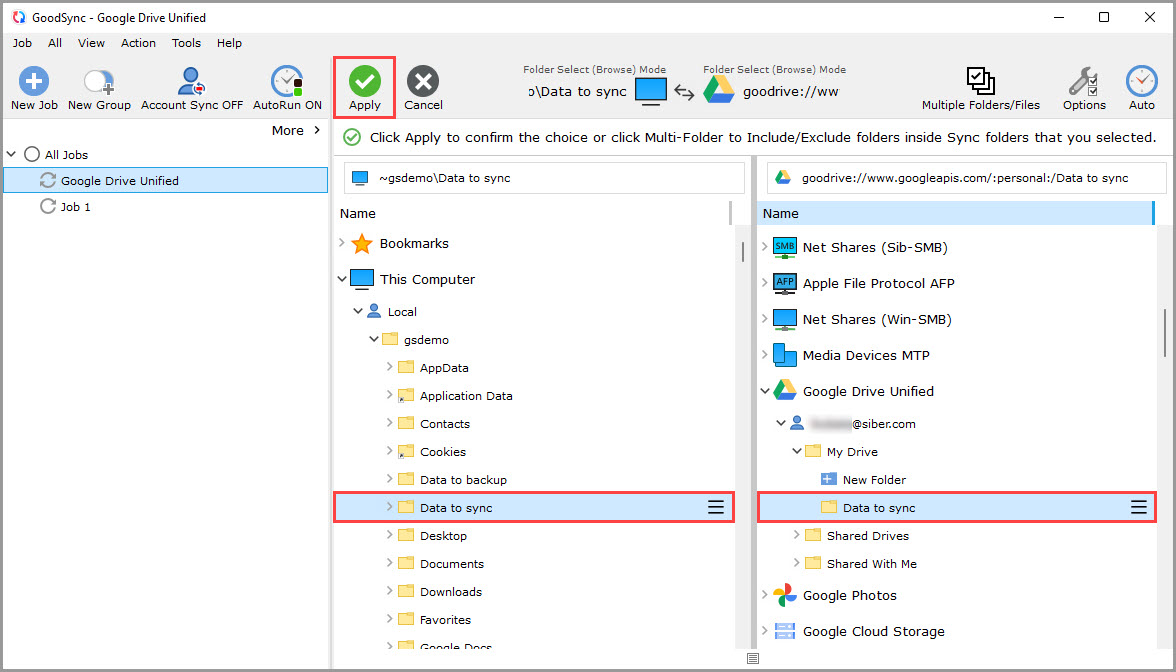Open the View menu

tap(92, 43)
